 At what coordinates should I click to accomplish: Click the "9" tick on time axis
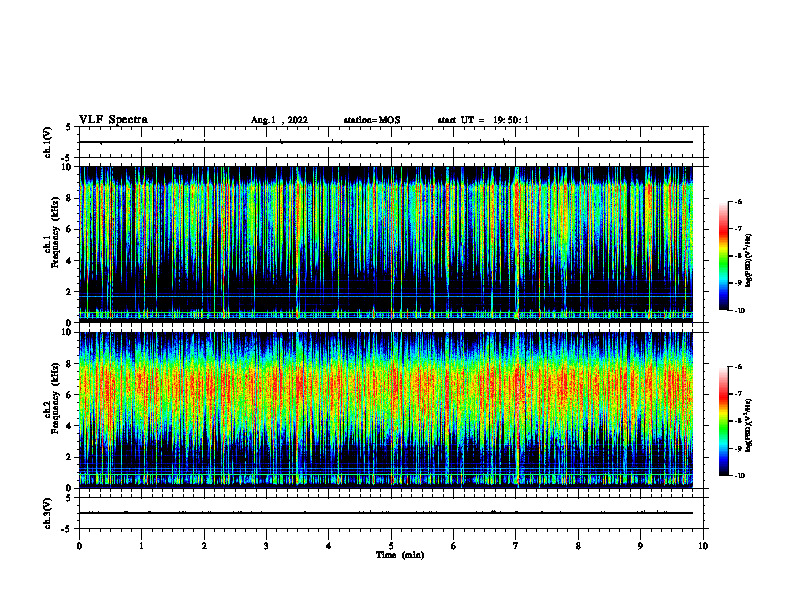coord(640,546)
